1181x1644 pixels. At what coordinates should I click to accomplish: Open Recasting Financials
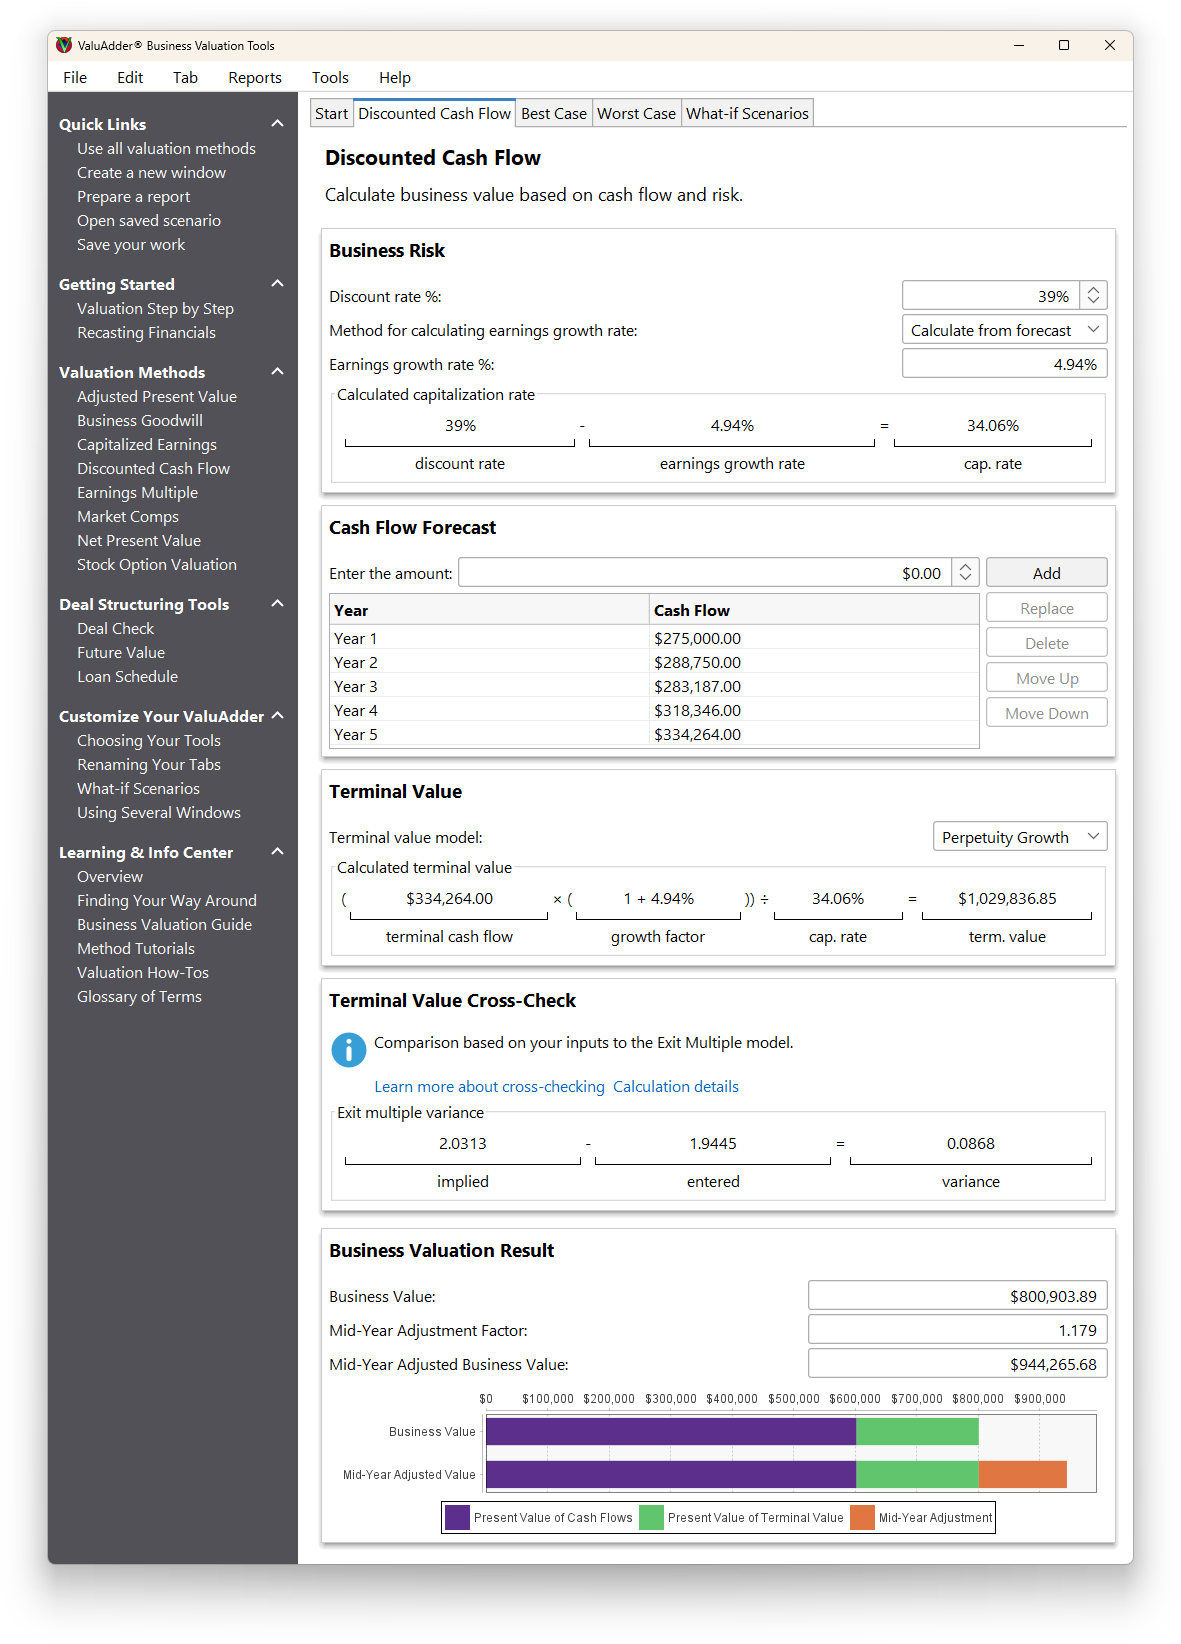coord(146,332)
